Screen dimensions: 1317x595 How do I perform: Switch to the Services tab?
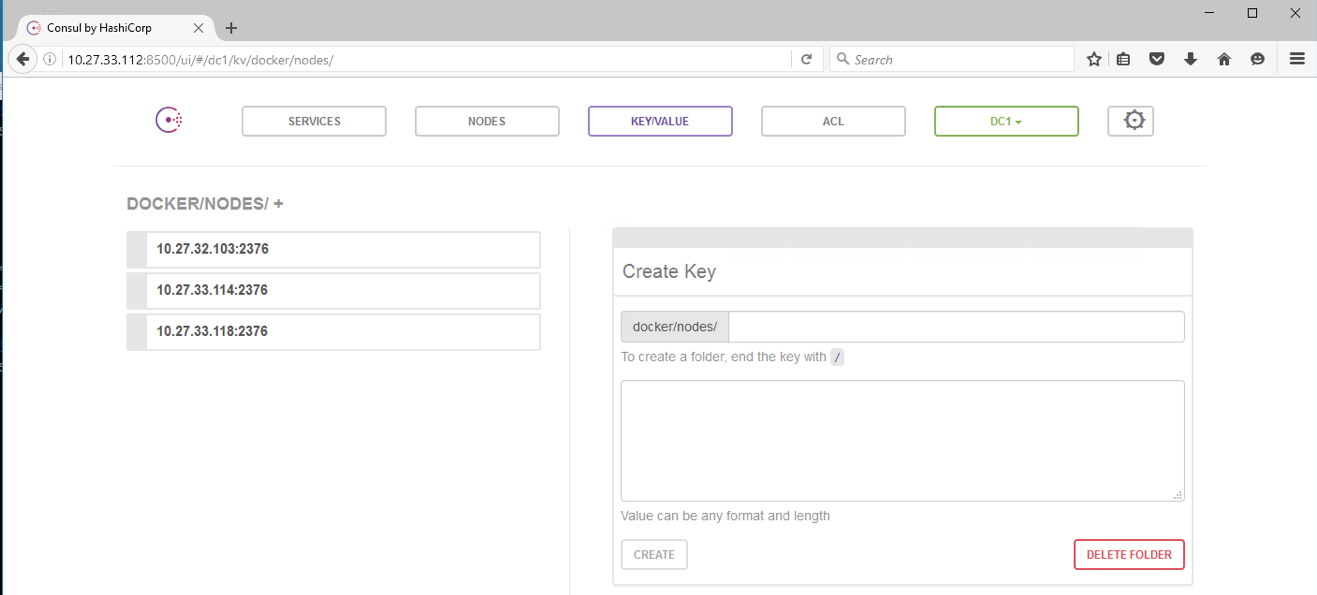click(x=314, y=121)
